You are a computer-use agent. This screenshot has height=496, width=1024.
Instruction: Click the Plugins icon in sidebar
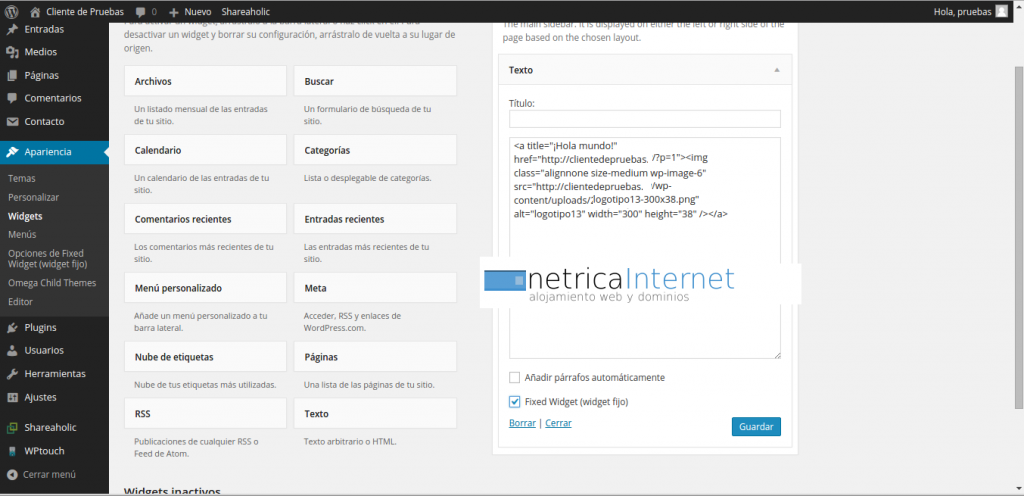(12, 327)
